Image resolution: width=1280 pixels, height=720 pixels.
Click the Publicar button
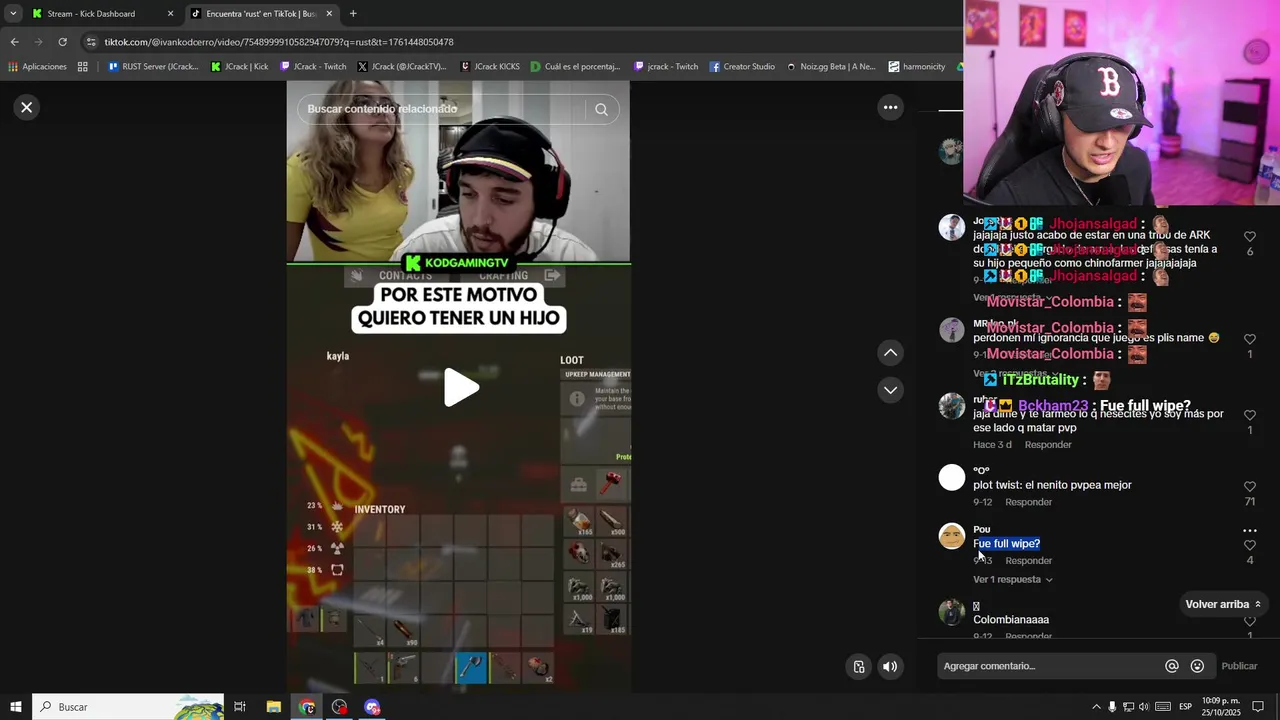coord(1239,666)
